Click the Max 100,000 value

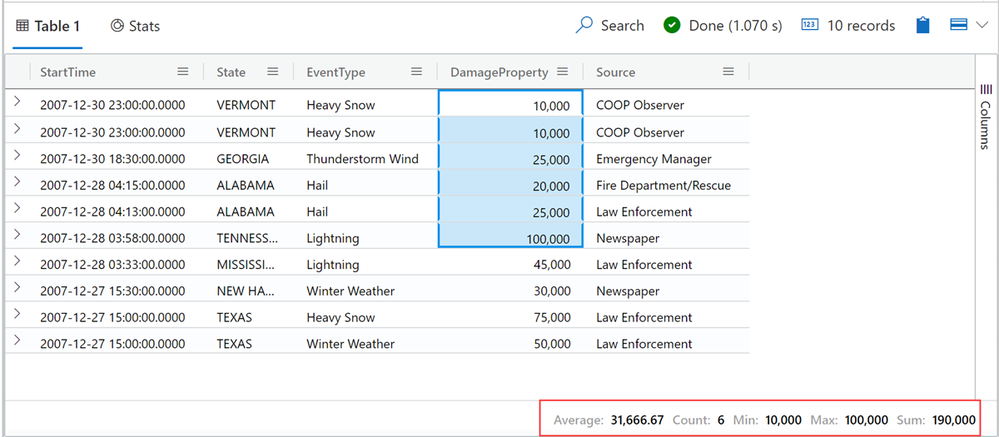pyautogui.click(x=866, y=420)
